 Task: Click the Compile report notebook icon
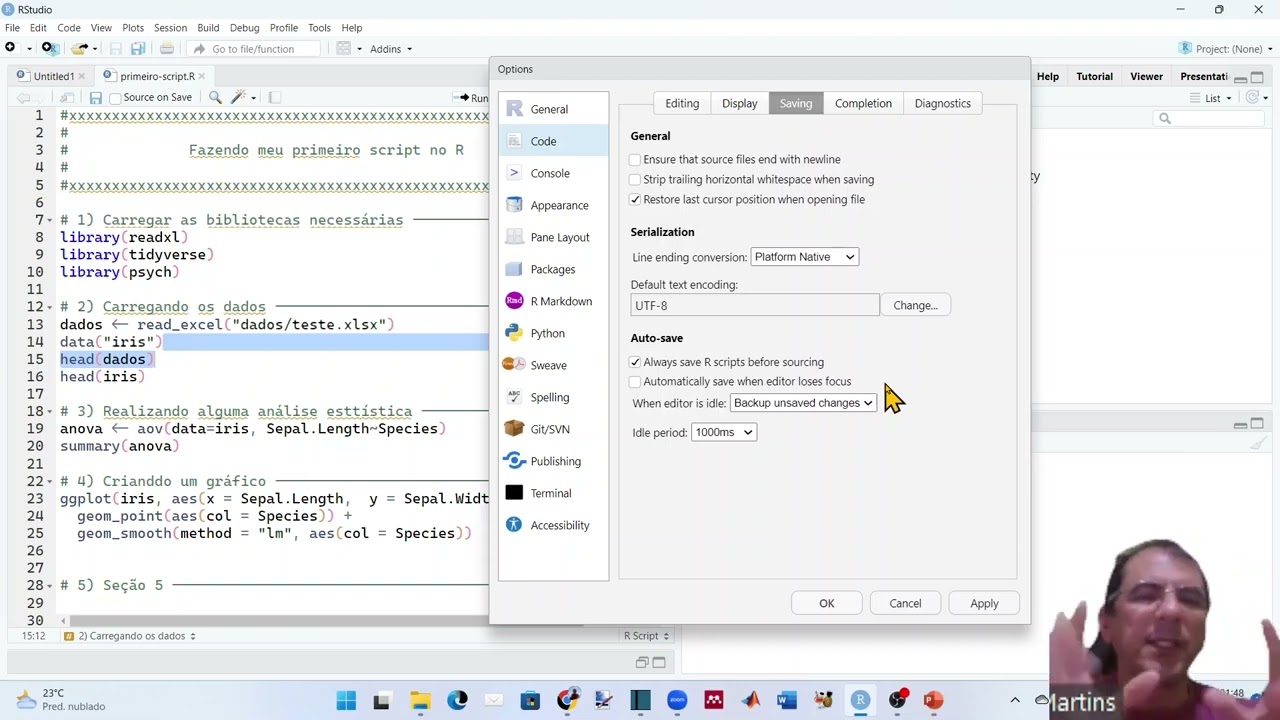click(275, 97)
